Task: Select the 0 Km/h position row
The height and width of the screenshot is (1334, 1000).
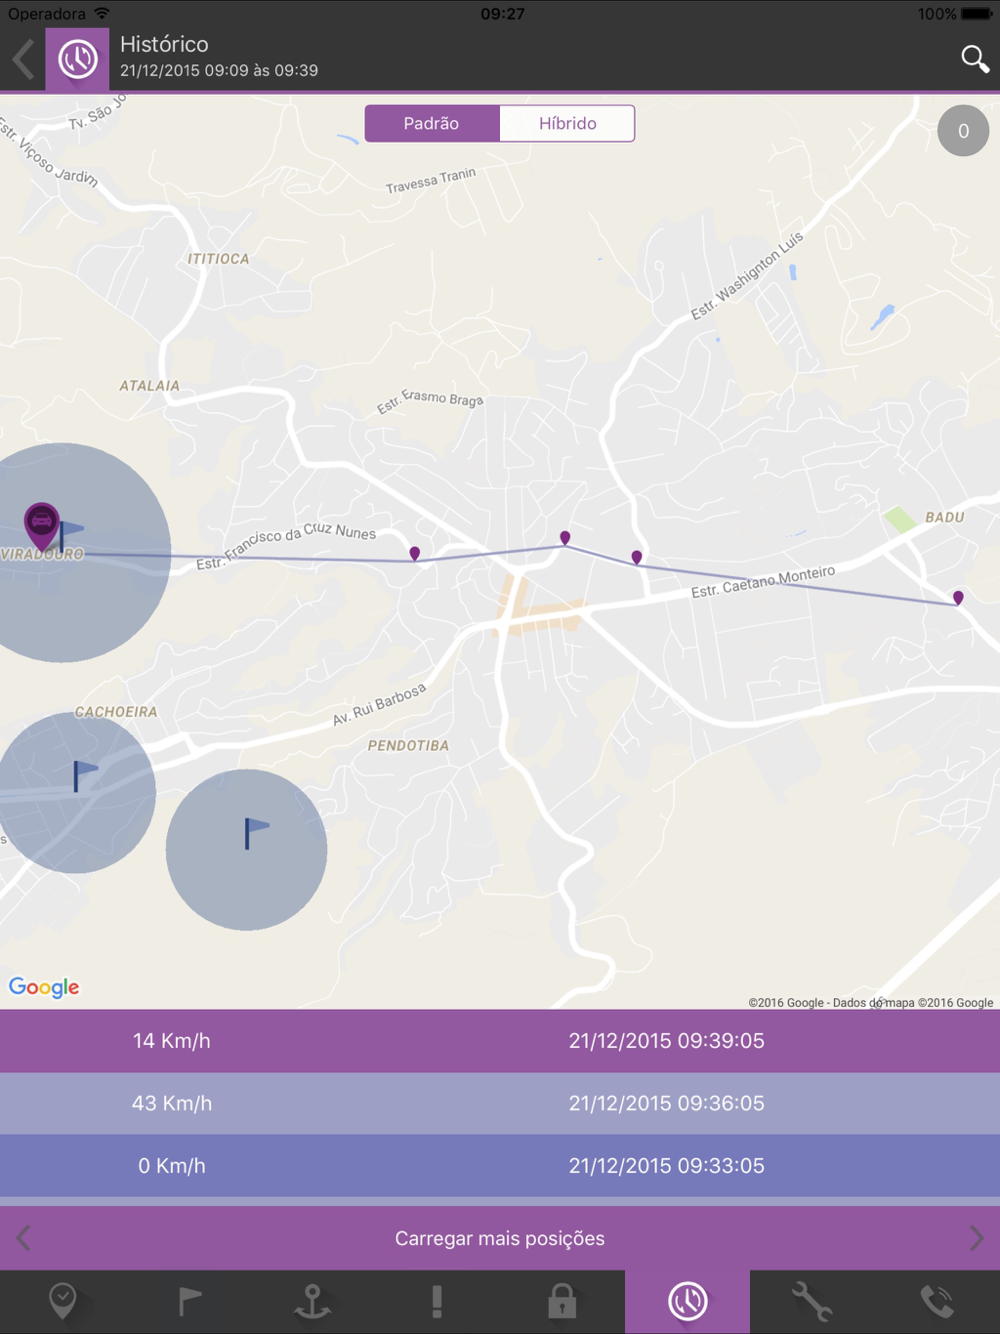Action: coord(500,1166)
